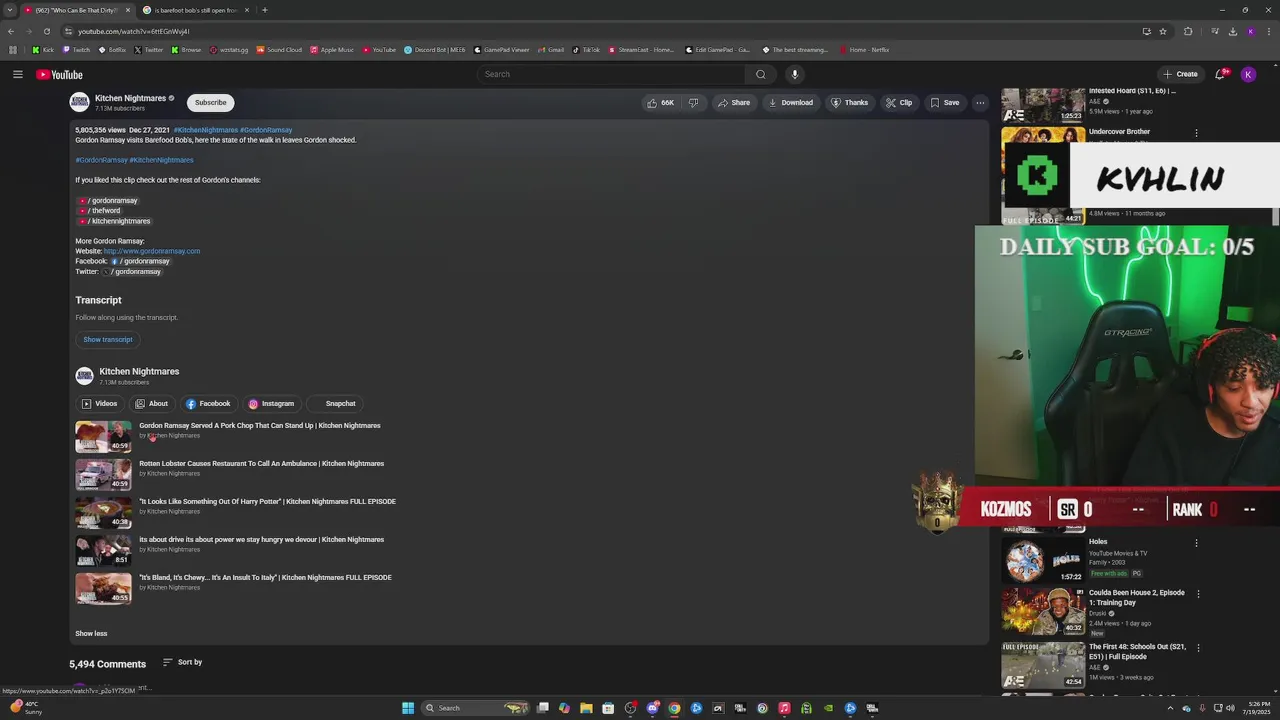
Task: Click Show transcript button
Action: pos(108,339)
